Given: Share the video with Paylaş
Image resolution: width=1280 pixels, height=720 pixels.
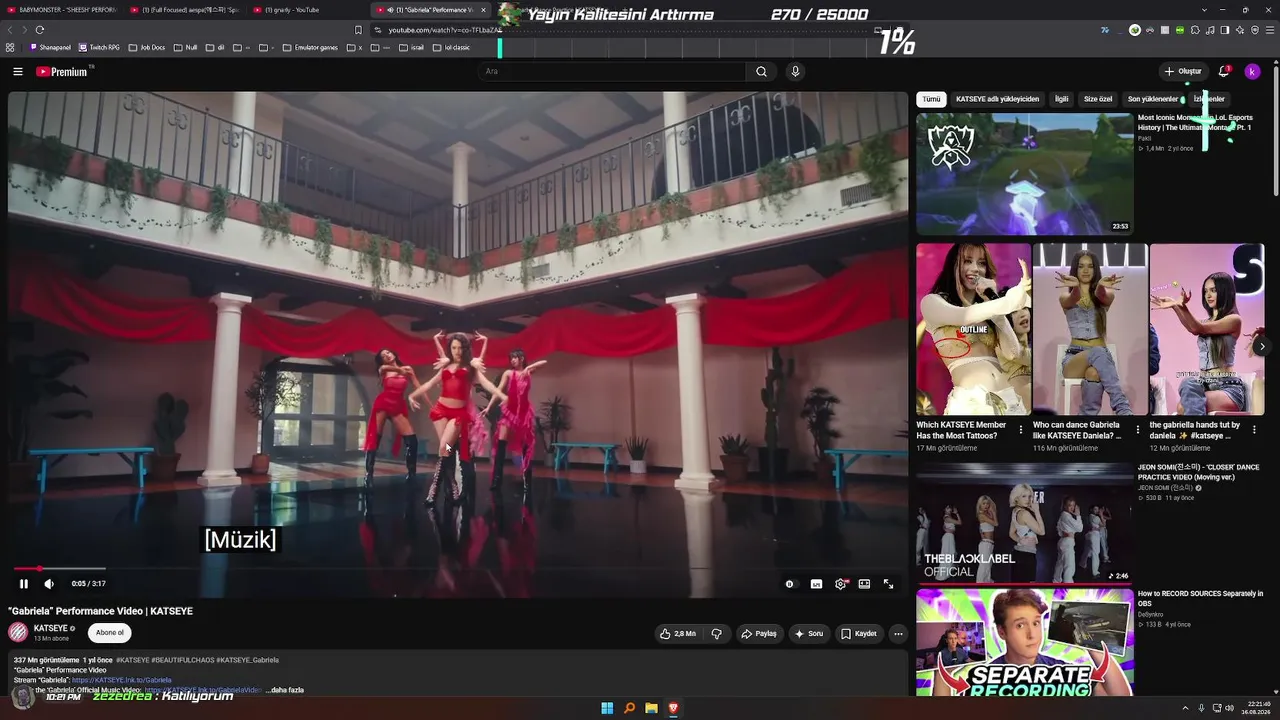Looking at the screenshot, I should click(x=759, y=633).
